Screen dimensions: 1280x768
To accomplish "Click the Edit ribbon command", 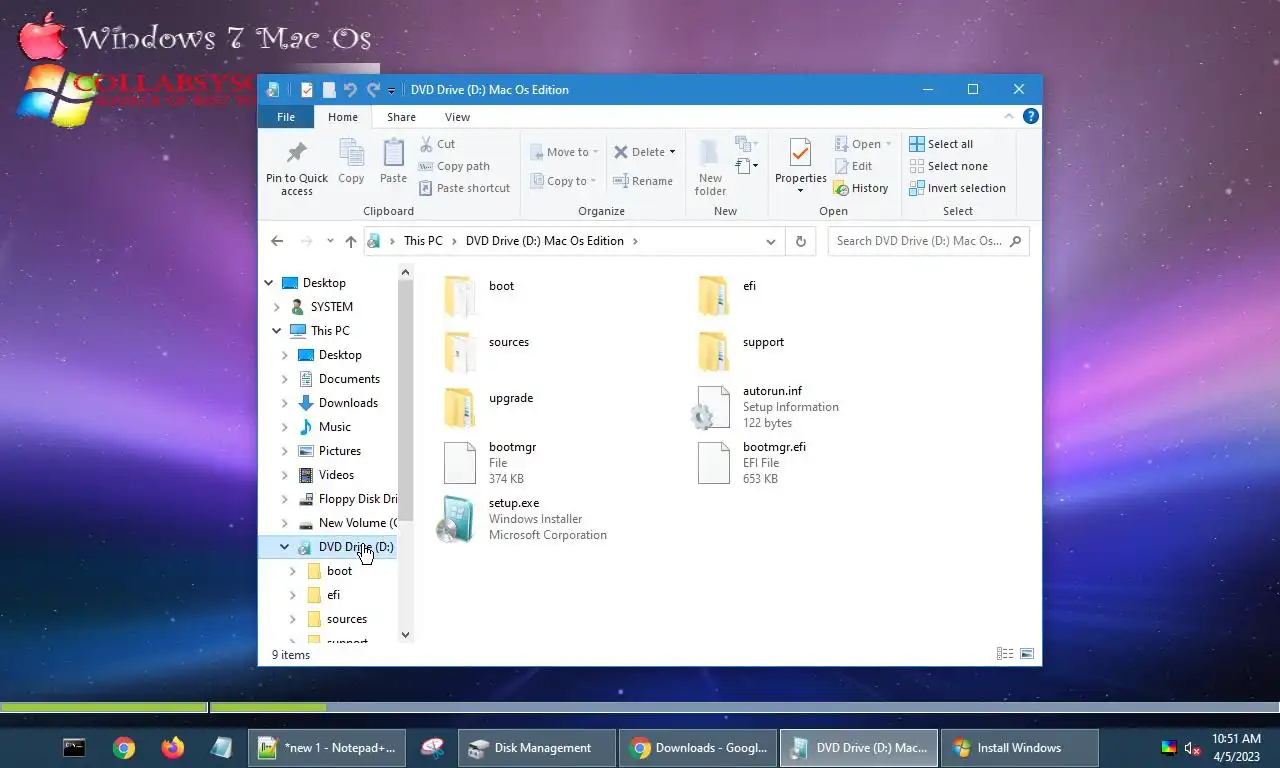I will pos(852,166).
